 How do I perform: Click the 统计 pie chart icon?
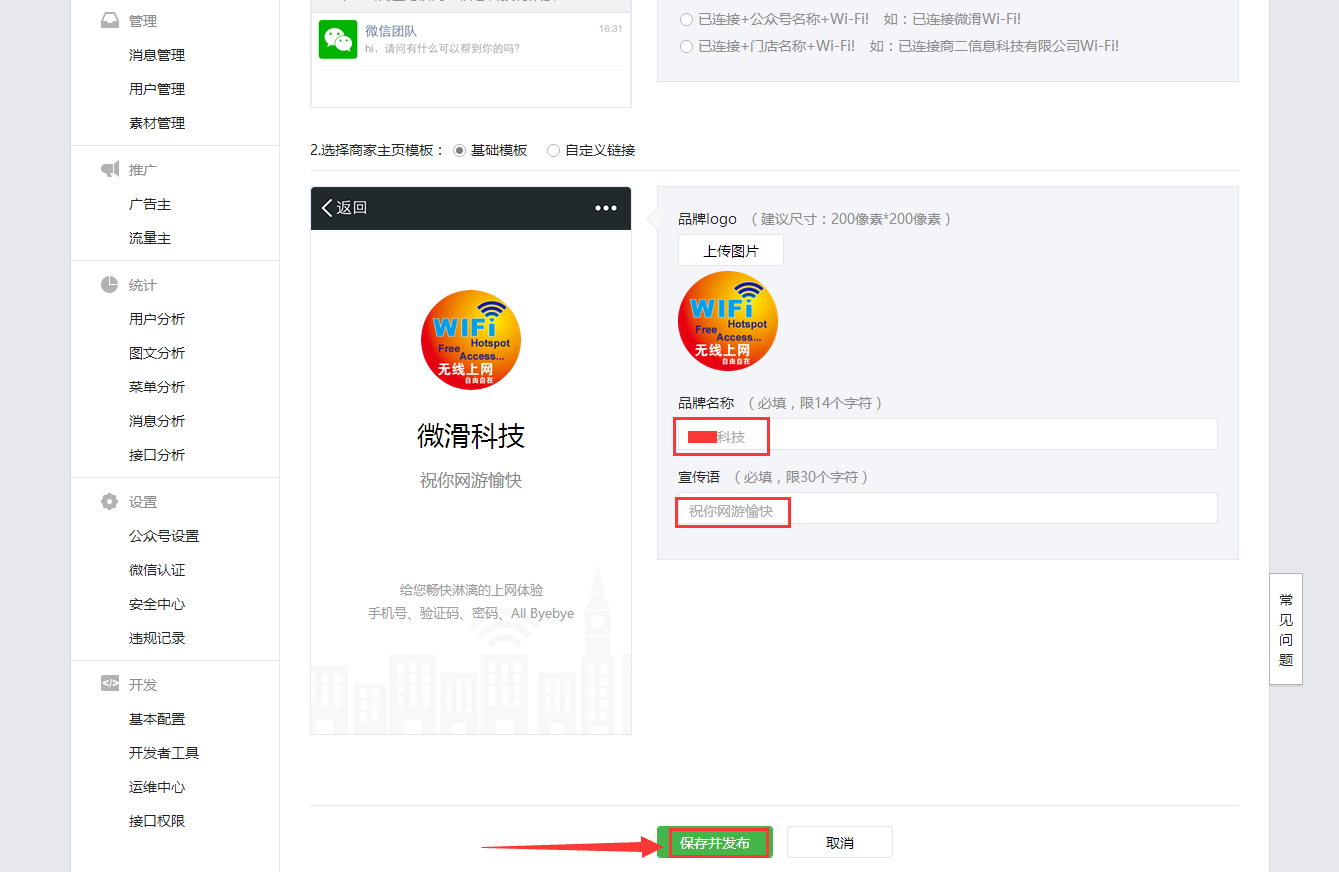tap(110, 285)
